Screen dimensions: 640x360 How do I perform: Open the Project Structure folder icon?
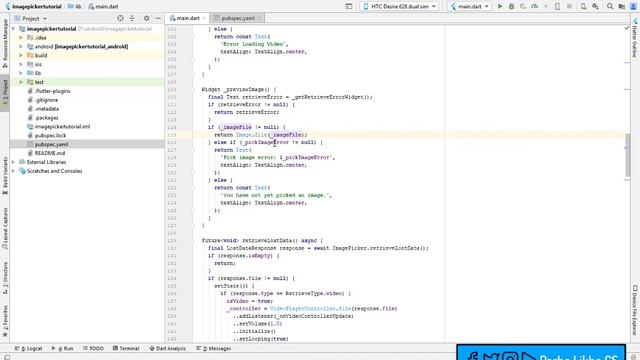coord(622,7)
